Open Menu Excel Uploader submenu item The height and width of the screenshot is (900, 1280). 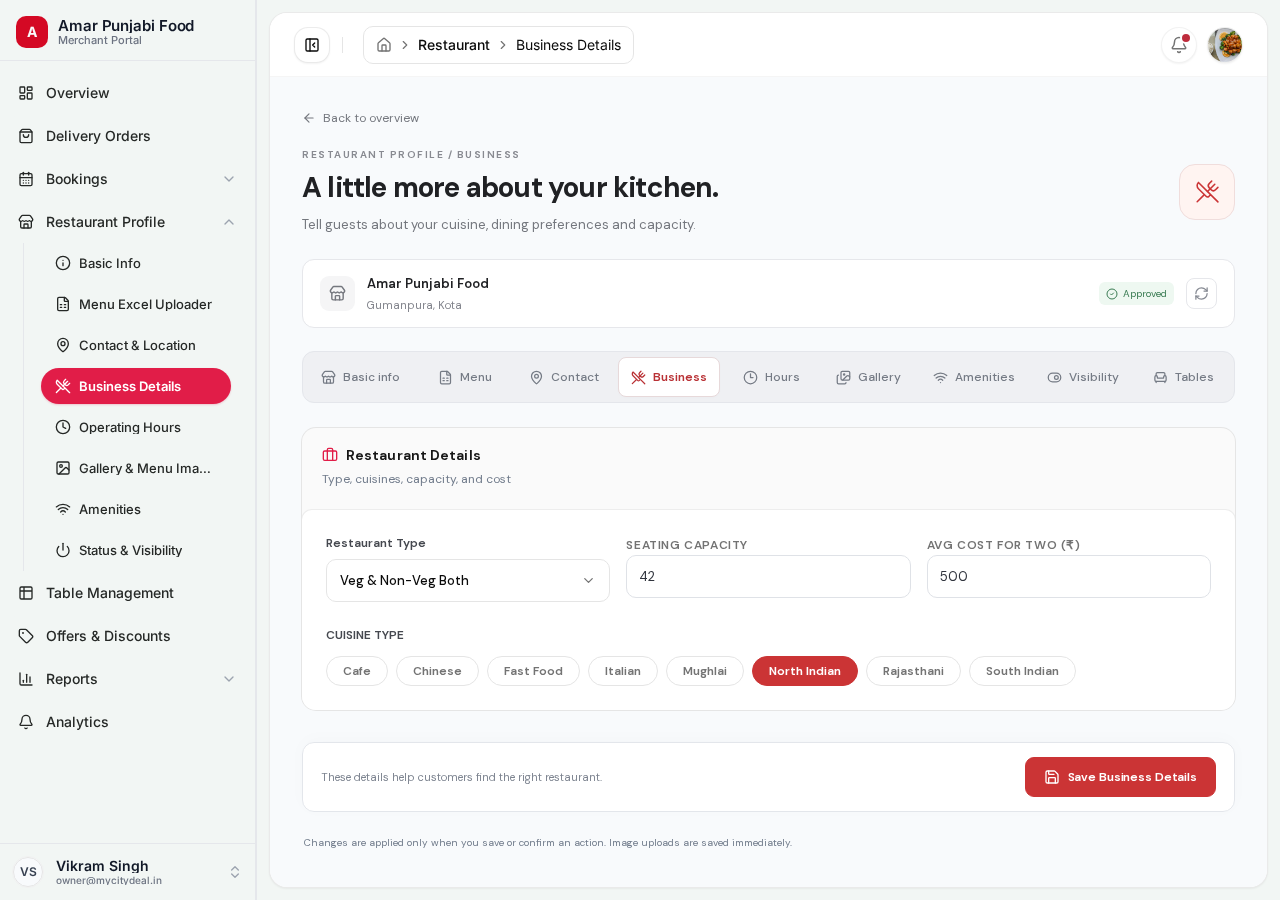136,304
